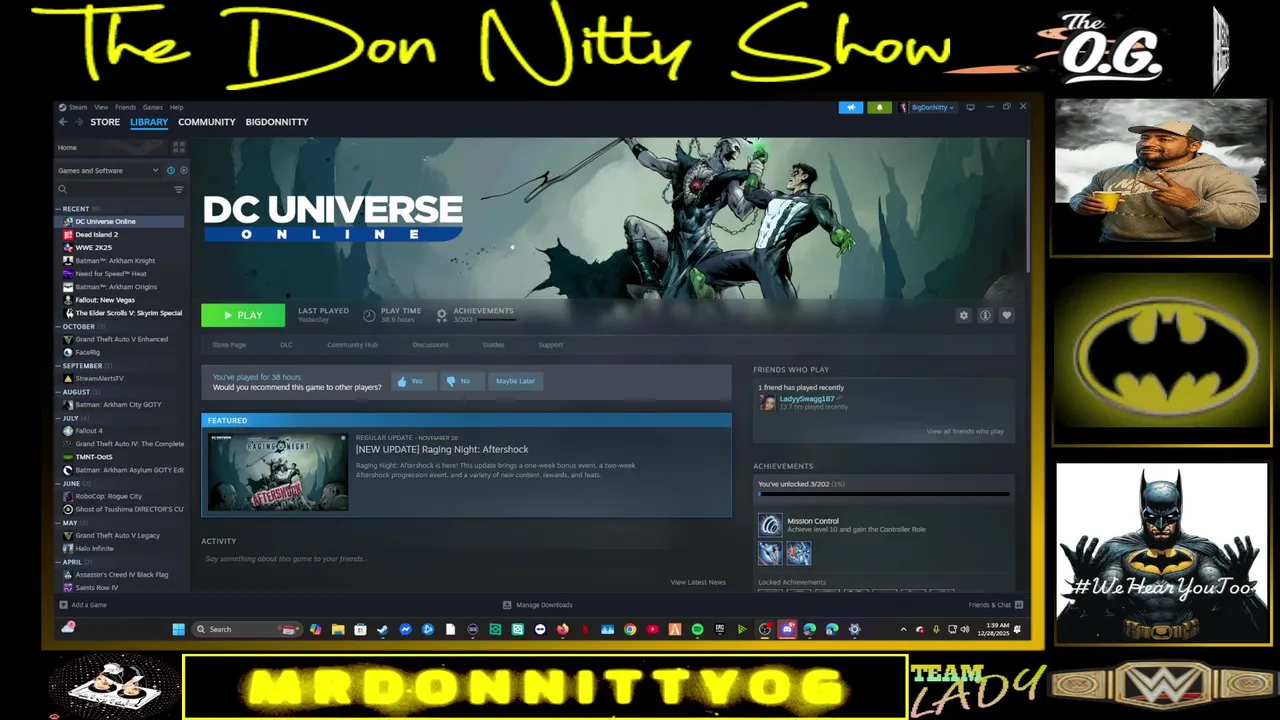Open Discord from the taskbar
1280x720 pixels.
tap(787, 629)
